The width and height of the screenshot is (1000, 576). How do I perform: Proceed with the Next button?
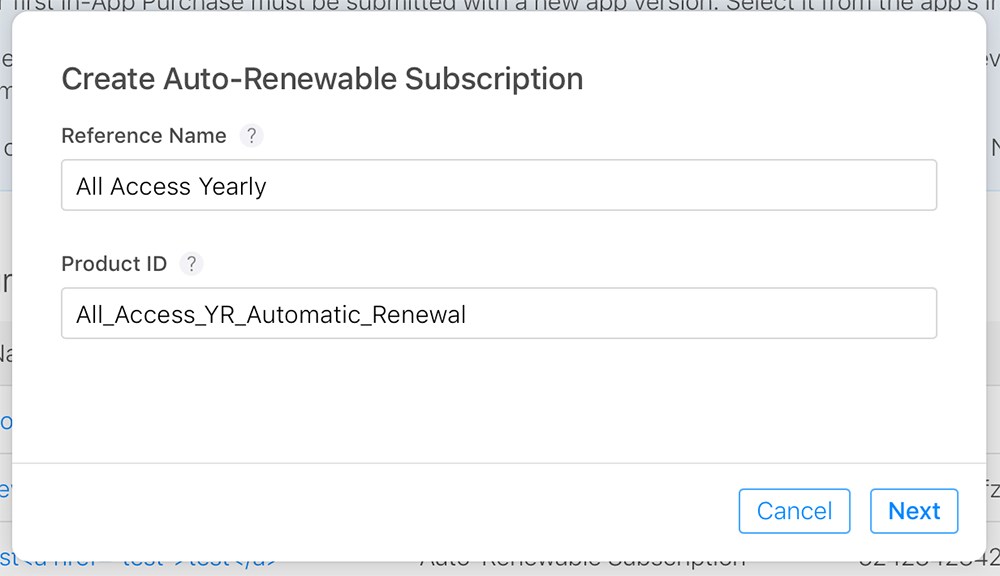[914, 511]
